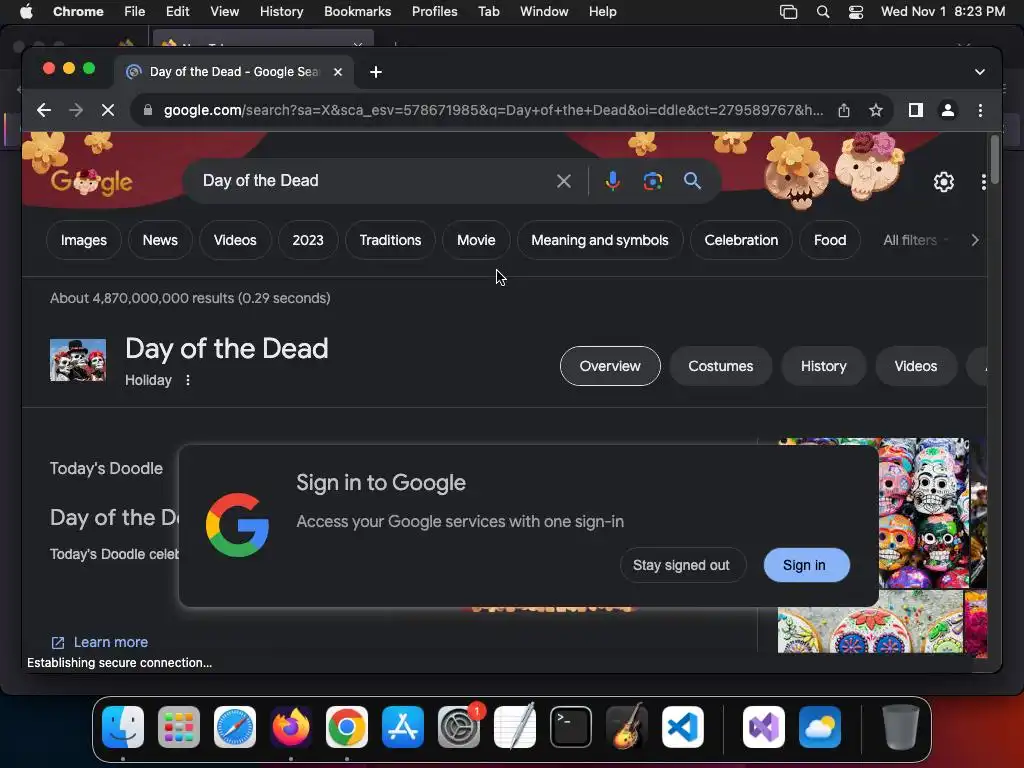Open the Edit menu
Image resolution: width=1024 pixels, height=768 pixels.
coord(177,12)
